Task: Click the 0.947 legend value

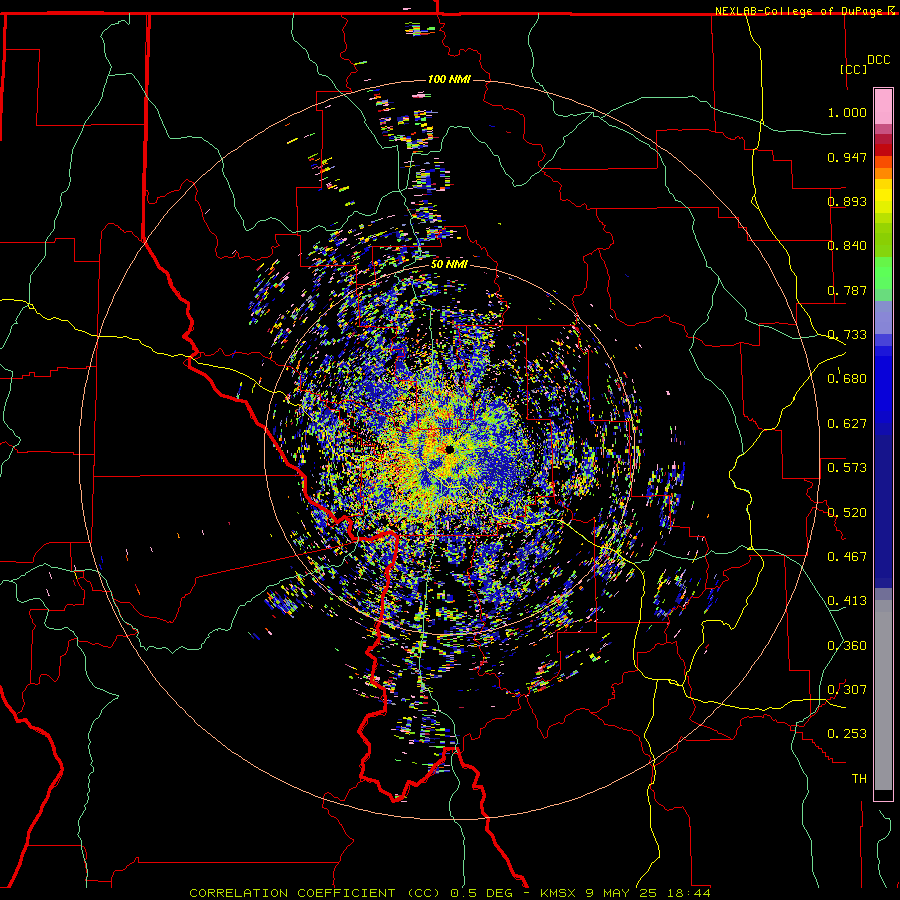Action: (847, 157)
